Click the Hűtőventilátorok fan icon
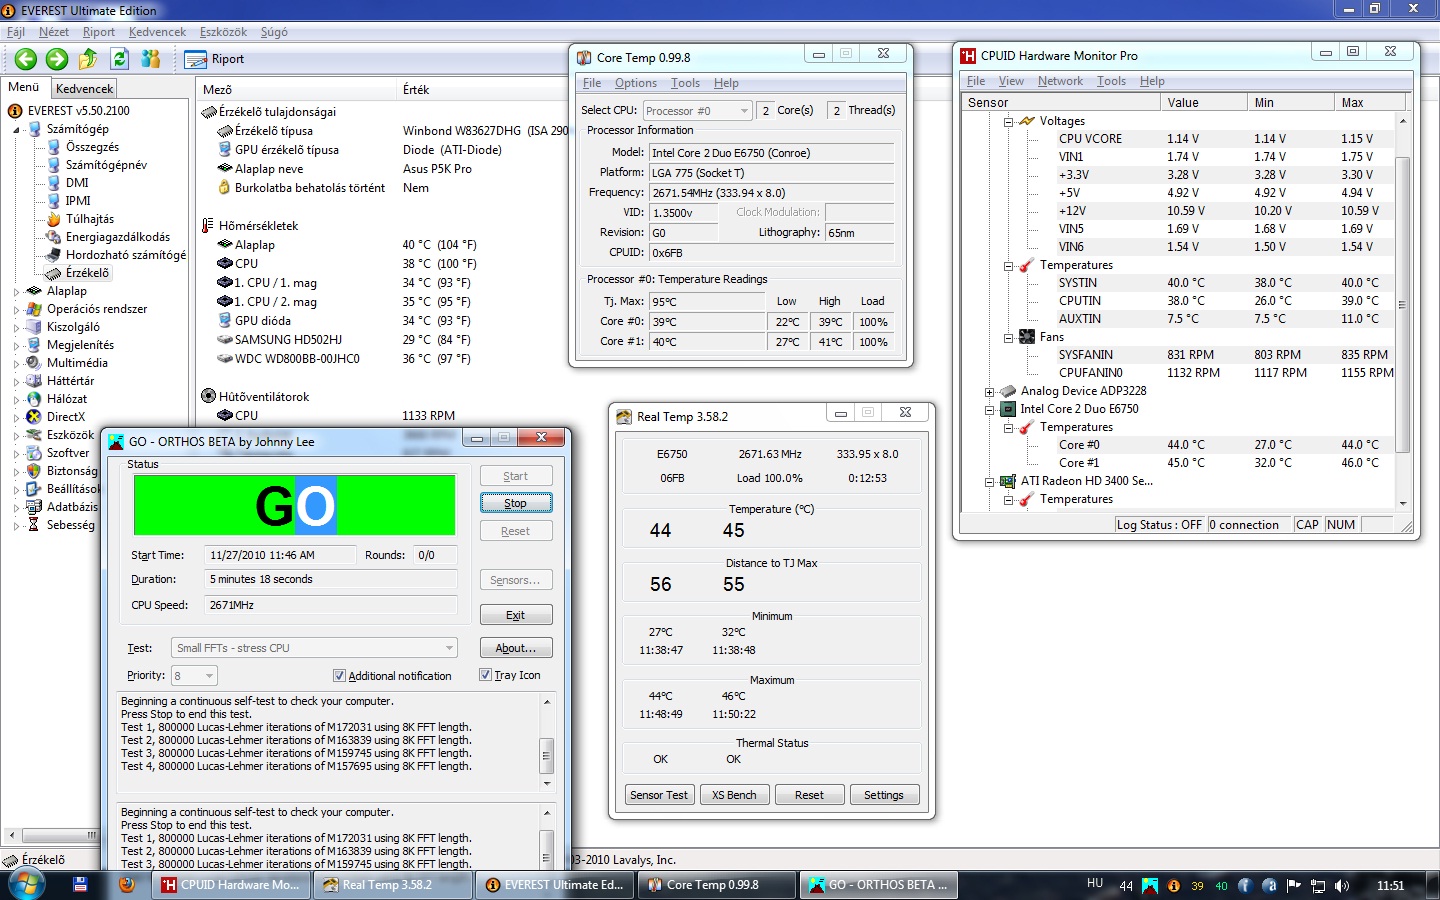 click(x=209, y=397)
